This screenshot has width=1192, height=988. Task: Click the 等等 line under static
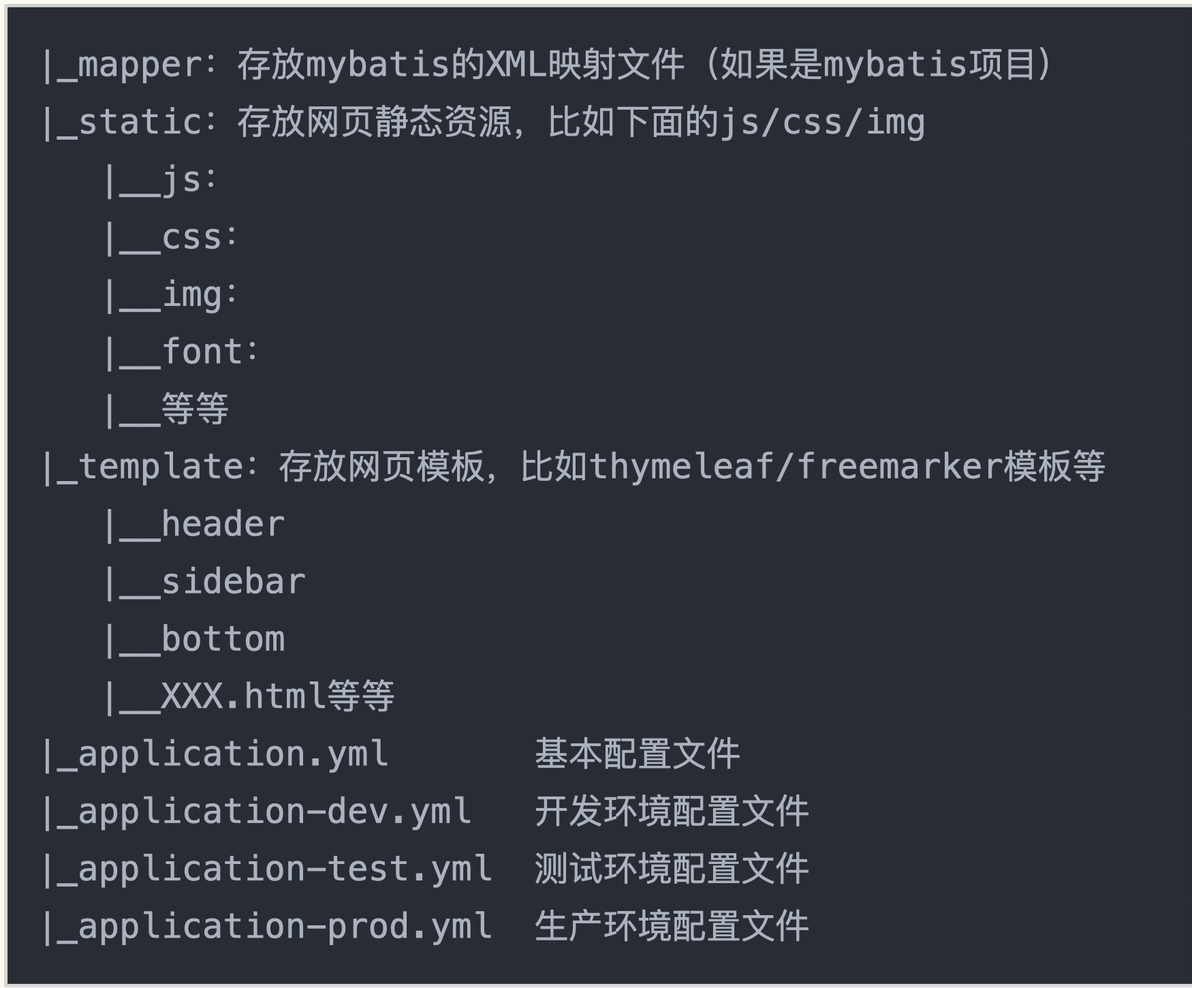point(166,410)
